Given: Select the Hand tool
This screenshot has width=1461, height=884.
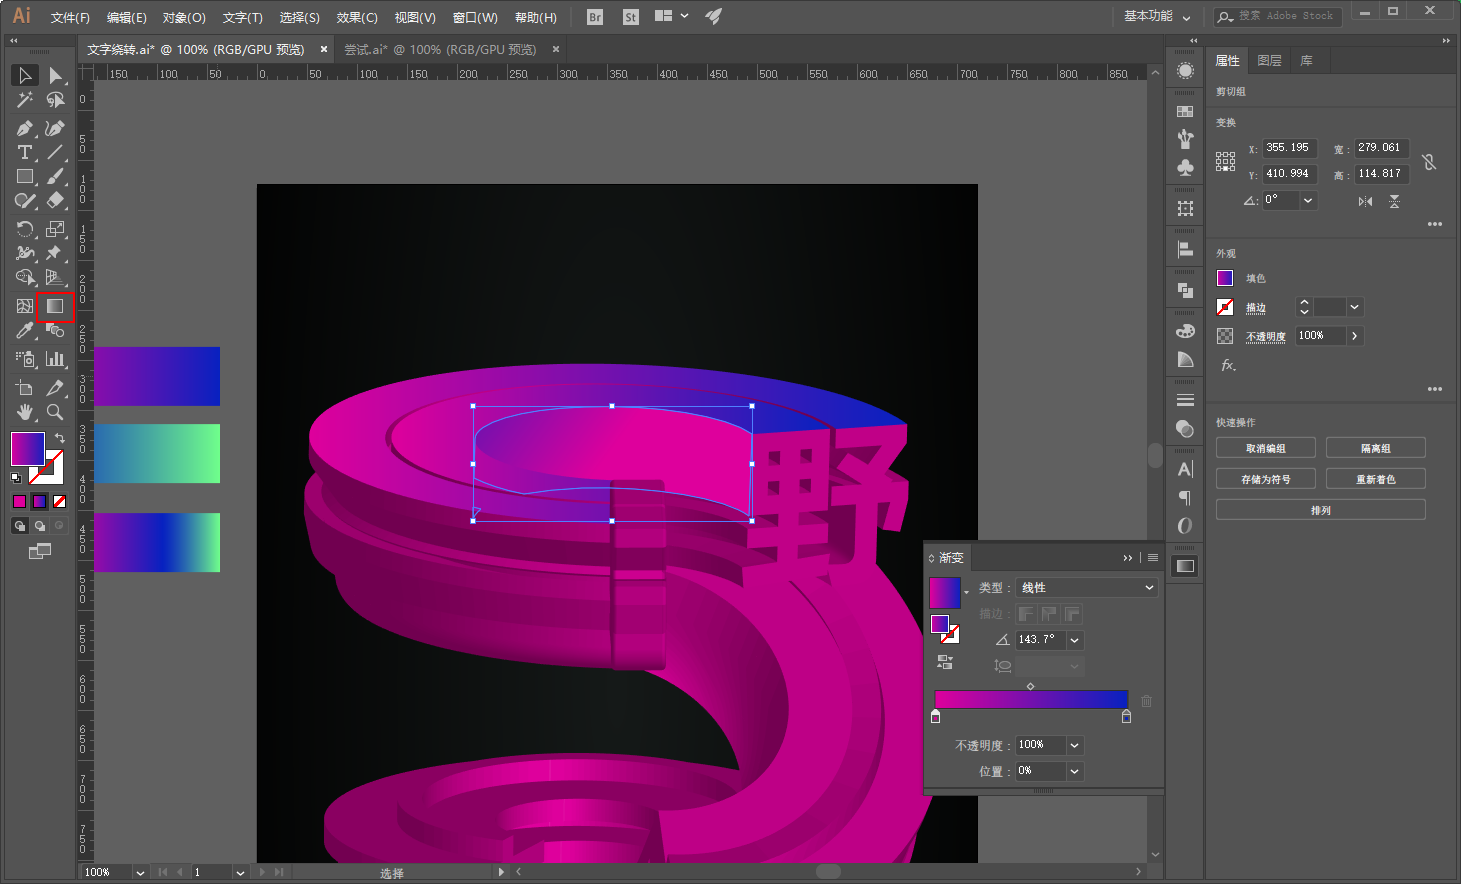Looking at the screenshot, I should pos(25,412).
